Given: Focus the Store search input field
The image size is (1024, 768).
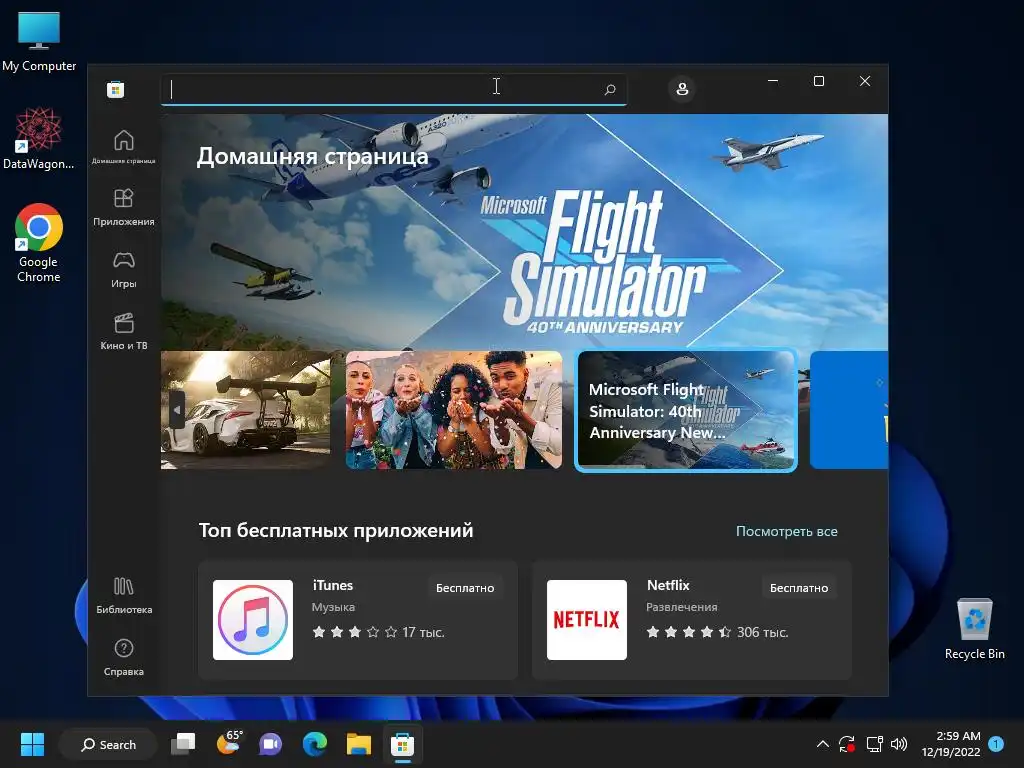Looking at the screenshot, I should point(393,89).
